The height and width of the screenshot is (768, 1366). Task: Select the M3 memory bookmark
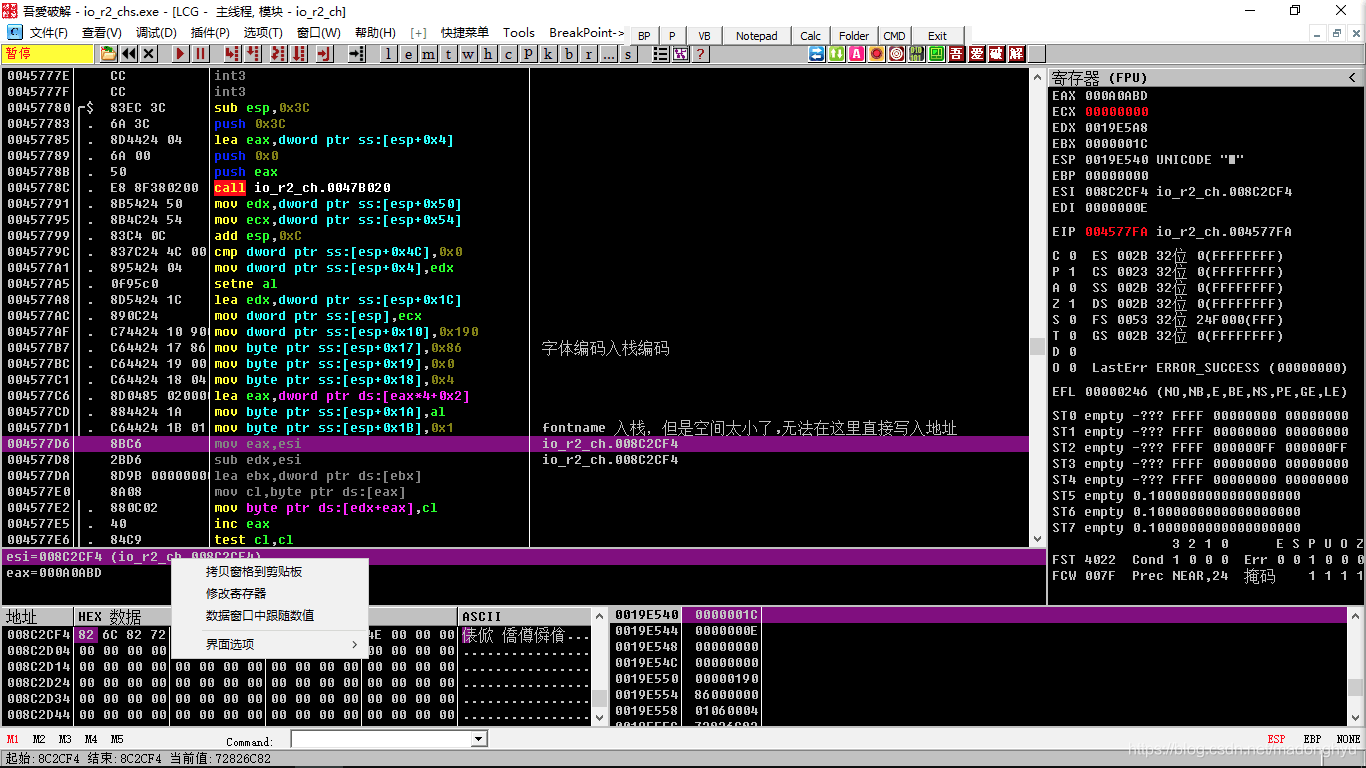point(65,739)
